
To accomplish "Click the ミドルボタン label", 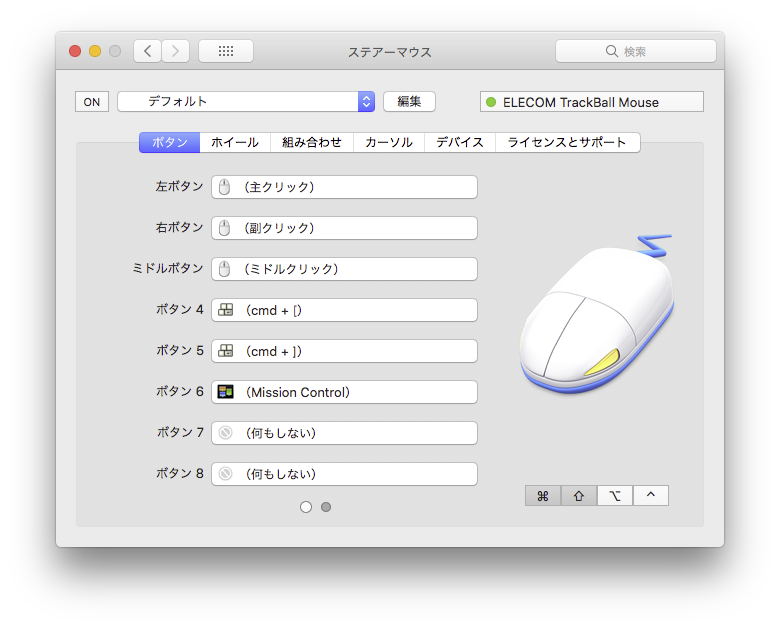I will [168, 269].
